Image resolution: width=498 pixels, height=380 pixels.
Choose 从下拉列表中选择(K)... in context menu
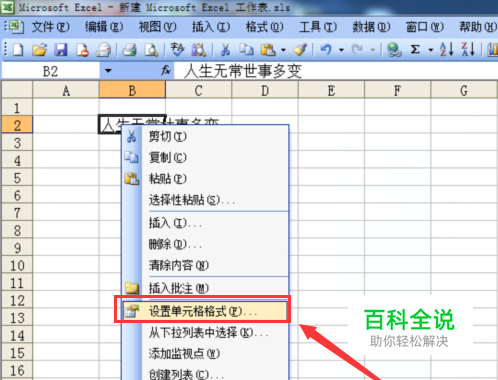coord(205,332)
